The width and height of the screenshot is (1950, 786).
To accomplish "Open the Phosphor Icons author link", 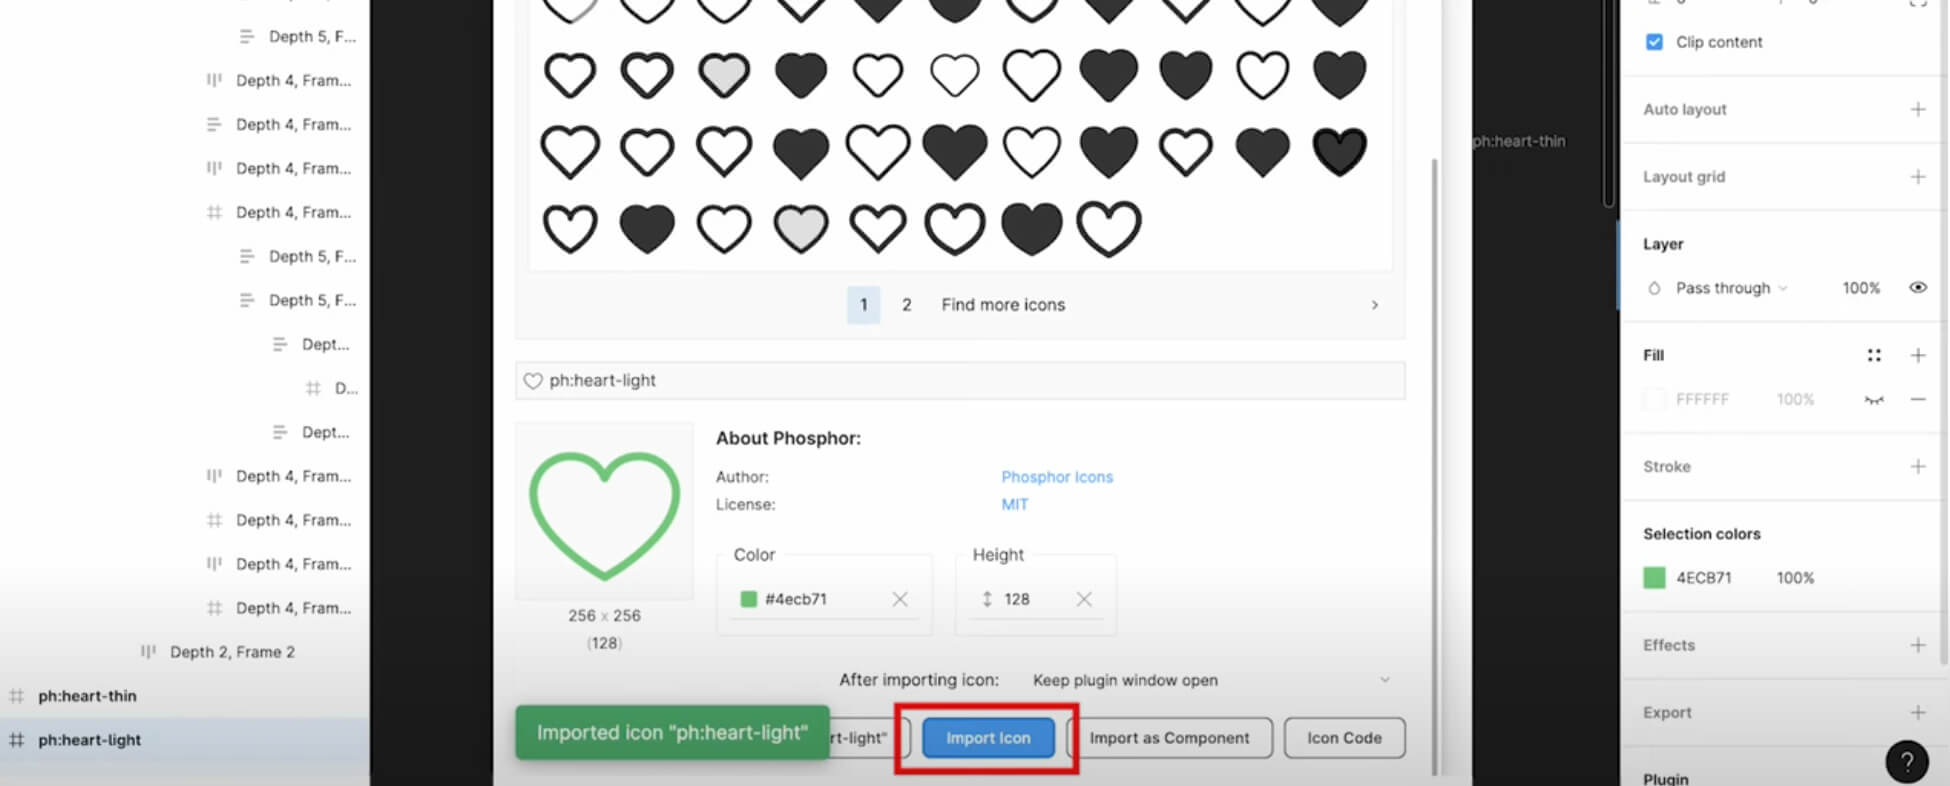I will [1056, 477].
